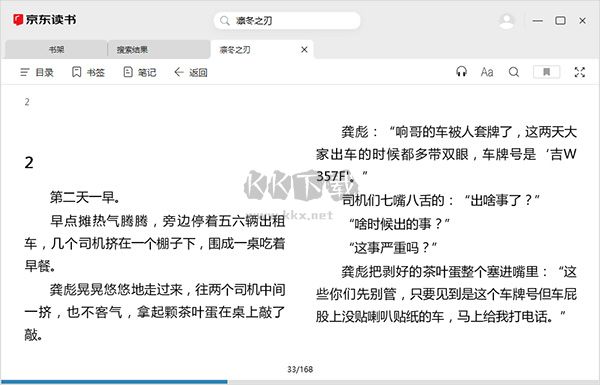Click the line "啥时候出的事？"
This screenshot has width=600, height=385.
pyautogui.click(x=399, y=224)
